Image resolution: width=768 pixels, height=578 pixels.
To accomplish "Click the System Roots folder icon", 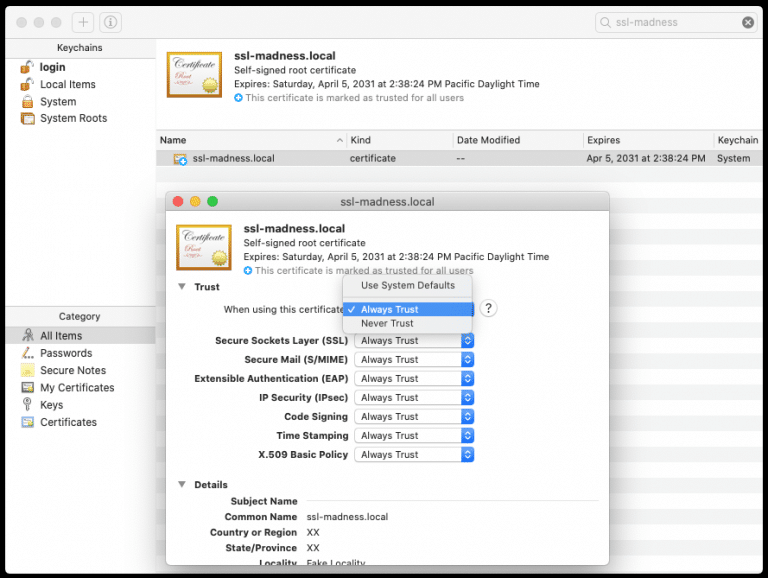I will (27, 119).
